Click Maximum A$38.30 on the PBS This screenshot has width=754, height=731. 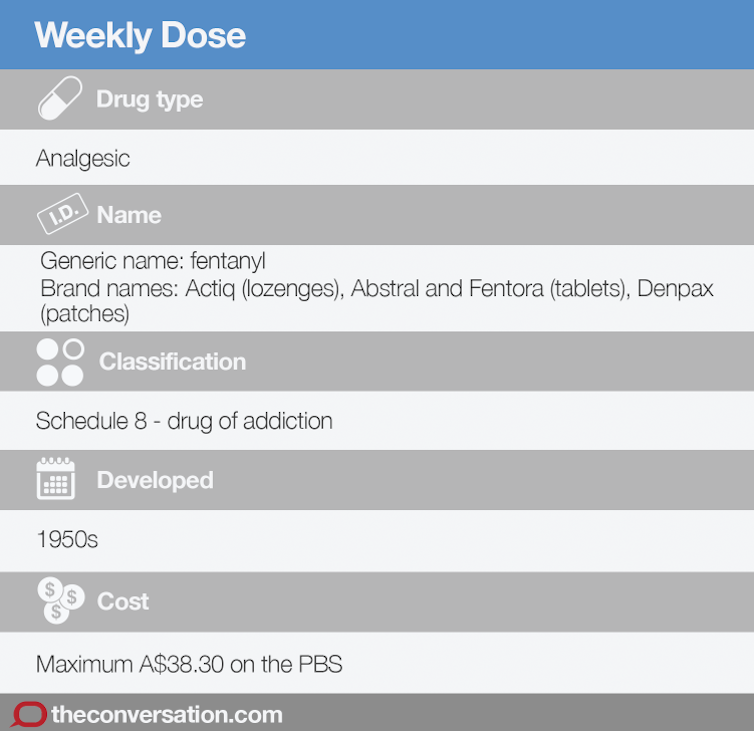point(189,664)
